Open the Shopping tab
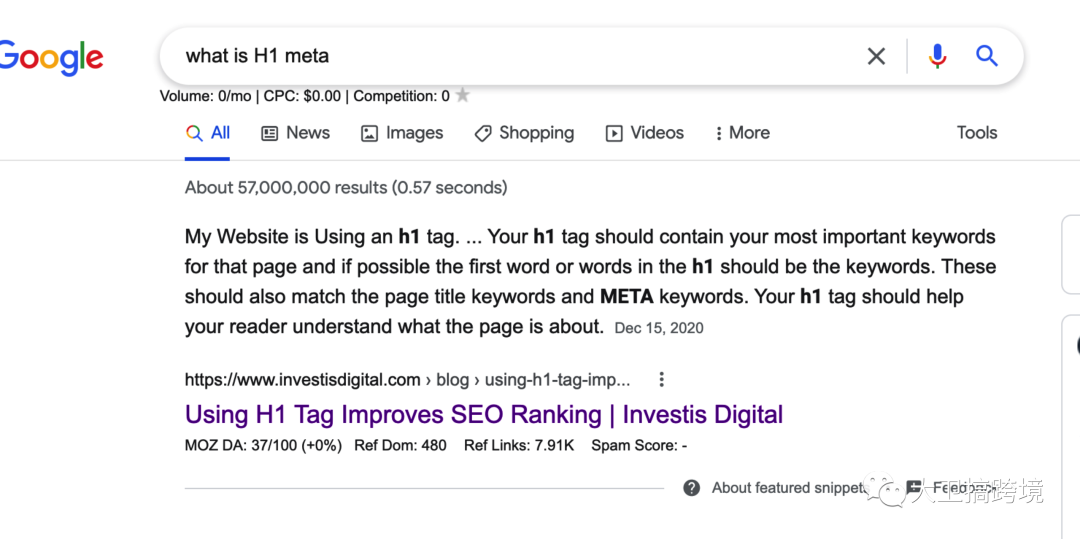 [x=524, y=133]
